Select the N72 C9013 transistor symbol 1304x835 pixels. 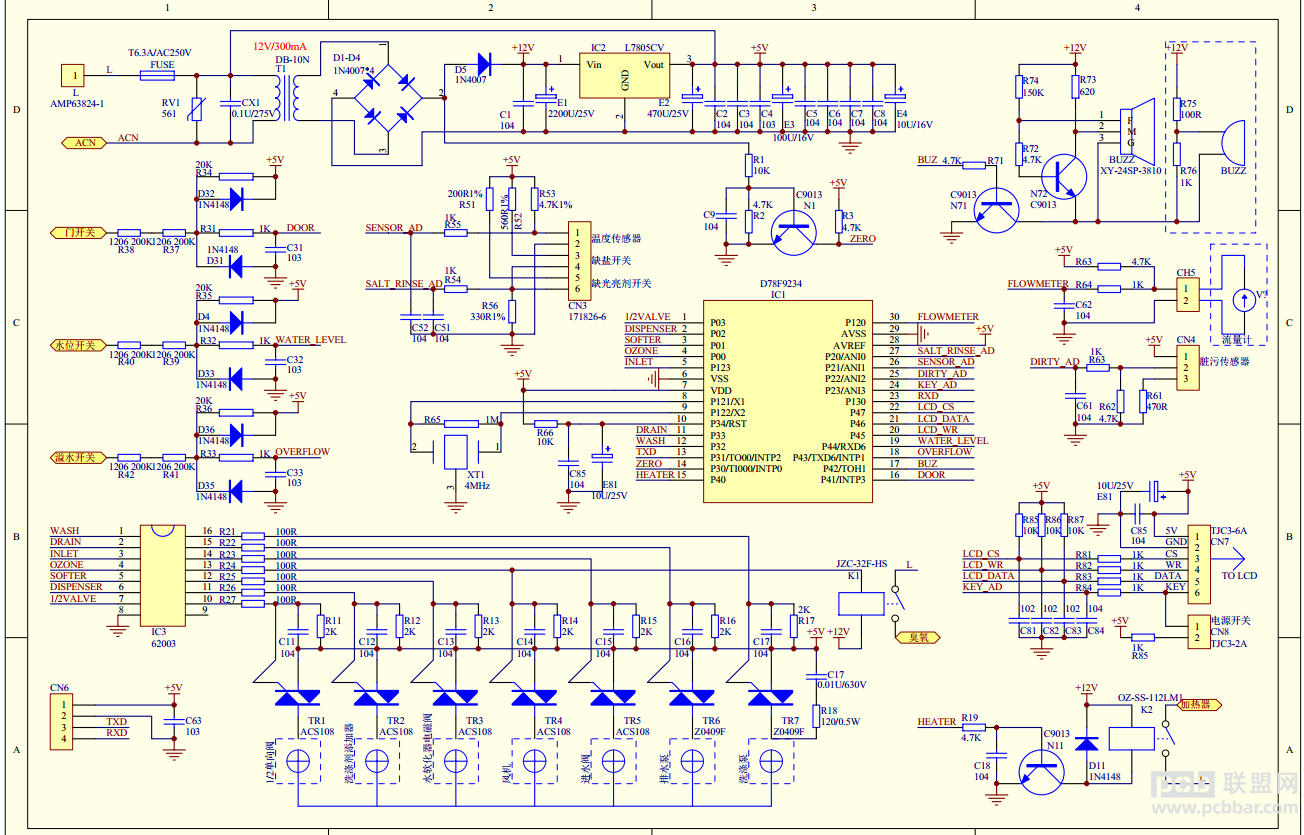[x=1062, y=177]
